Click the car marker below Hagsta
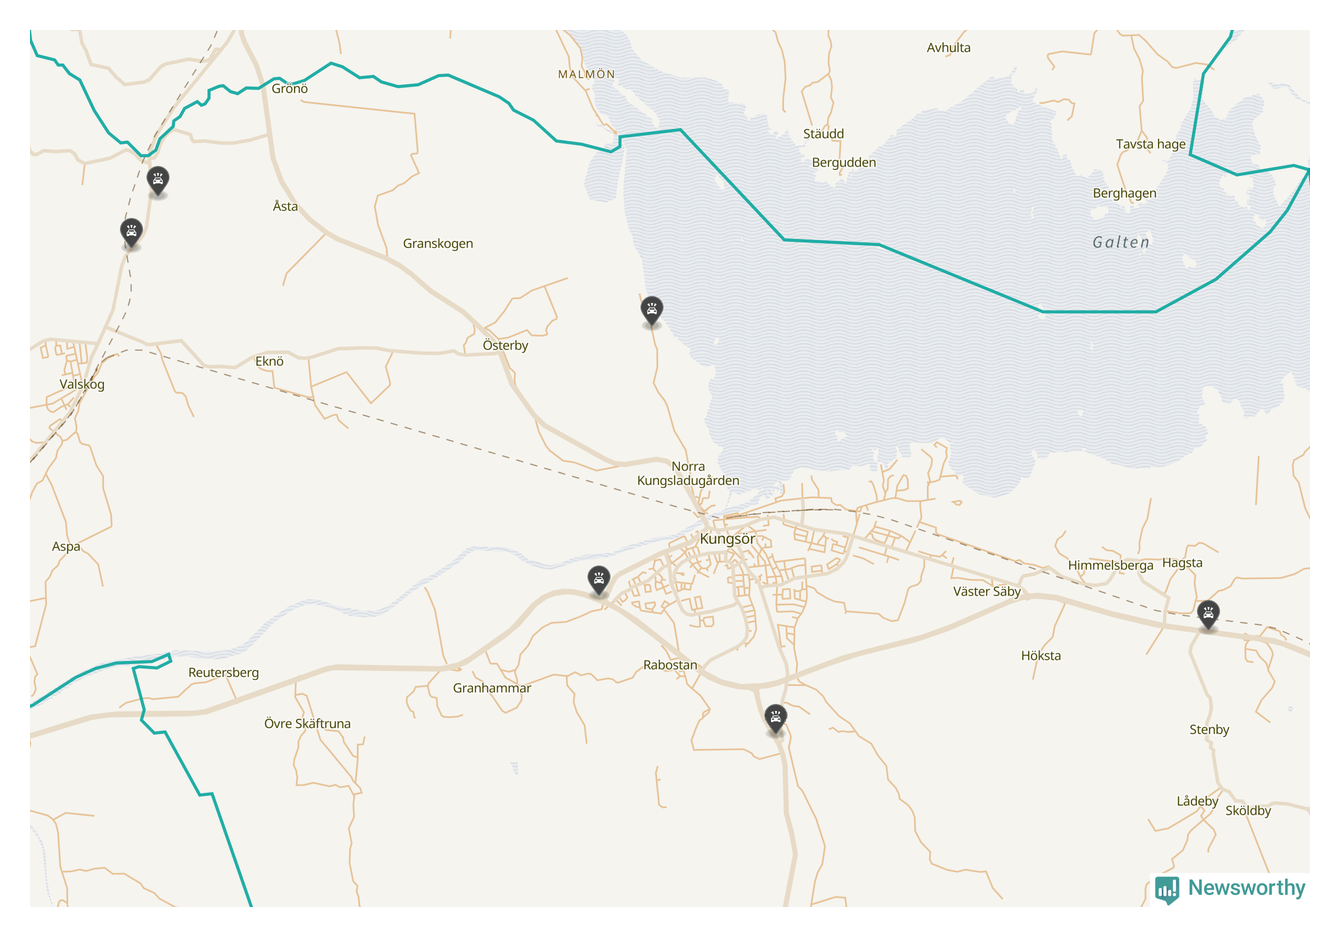 [1208, 614]
